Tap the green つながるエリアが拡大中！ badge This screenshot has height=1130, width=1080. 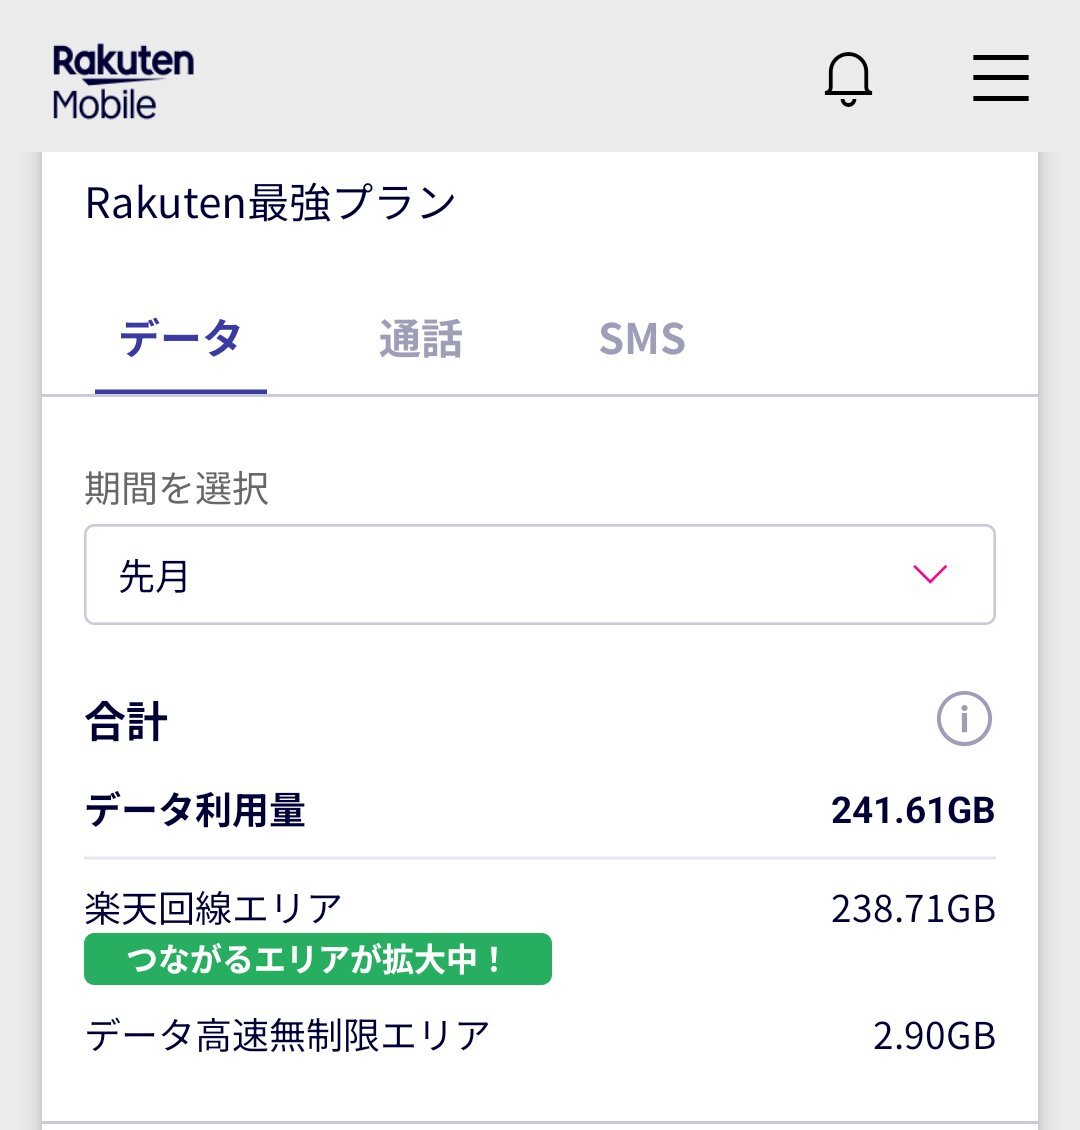click(x=317, y=959)
